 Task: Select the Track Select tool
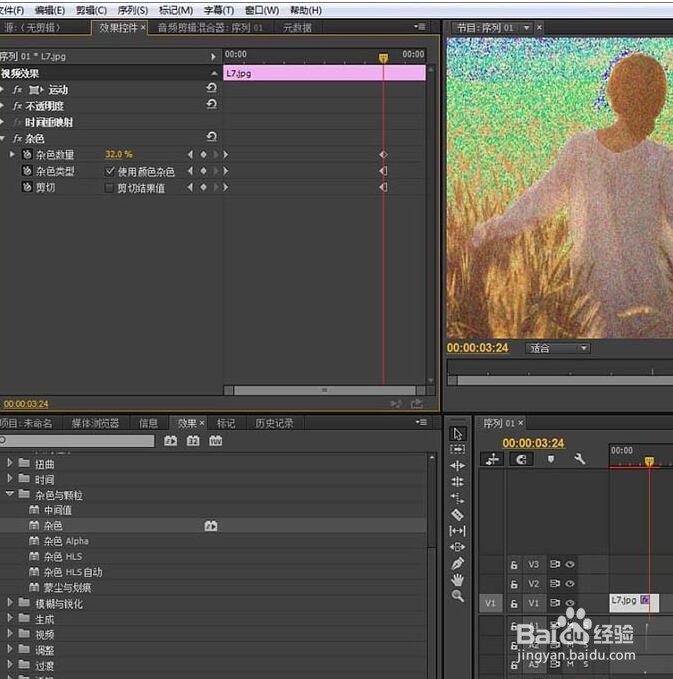coord(458,449)
